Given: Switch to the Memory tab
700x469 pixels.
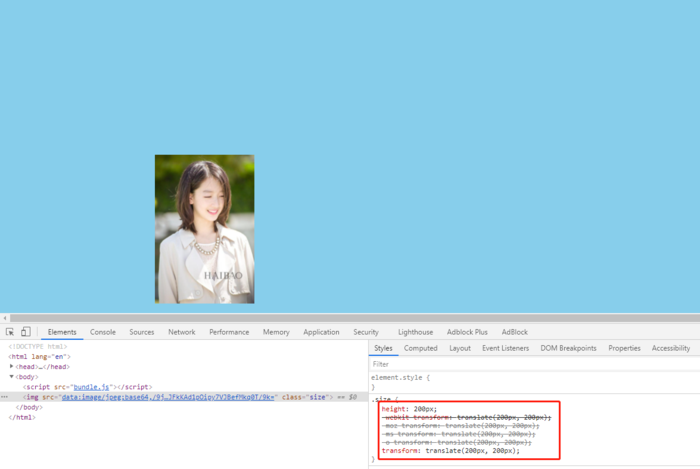Looking at the screenshot, I should coord(276,332).
